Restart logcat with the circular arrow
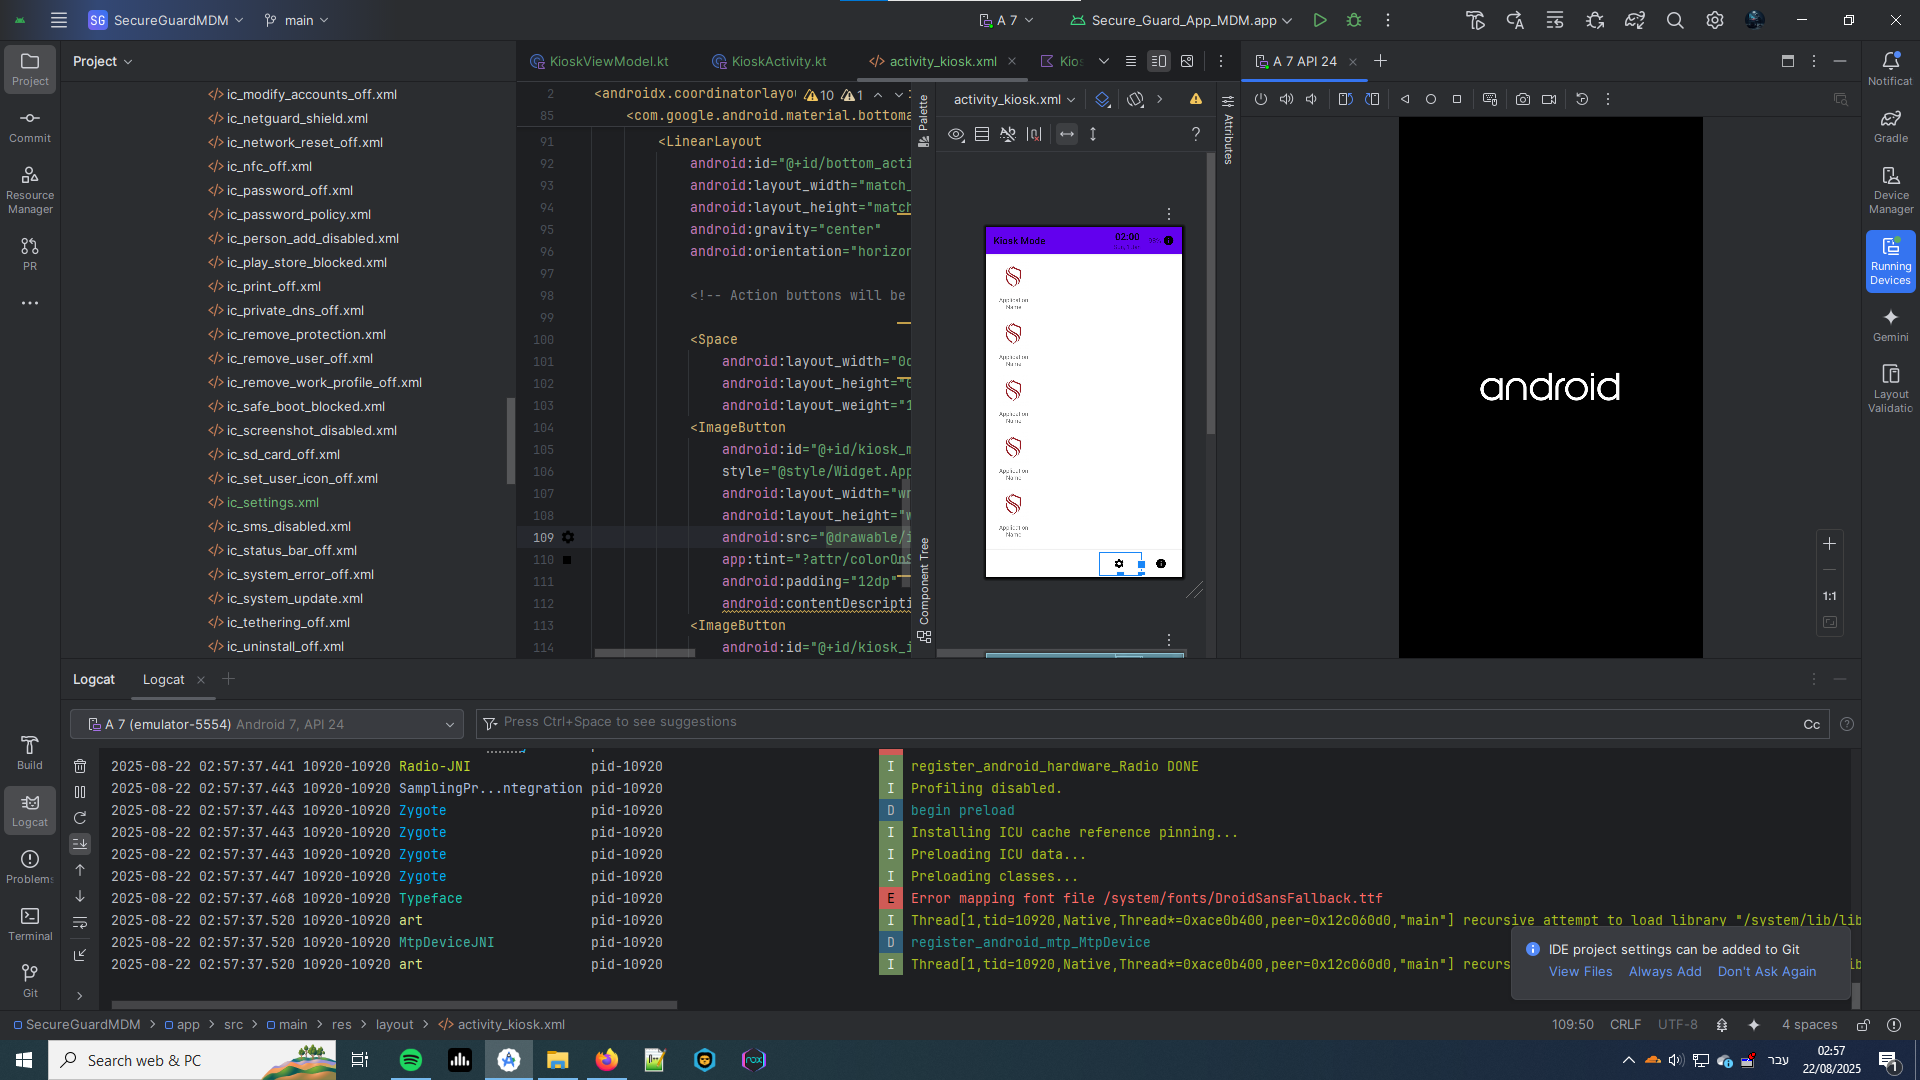Screen dimensions: 1920x1080 click(80, 818)
